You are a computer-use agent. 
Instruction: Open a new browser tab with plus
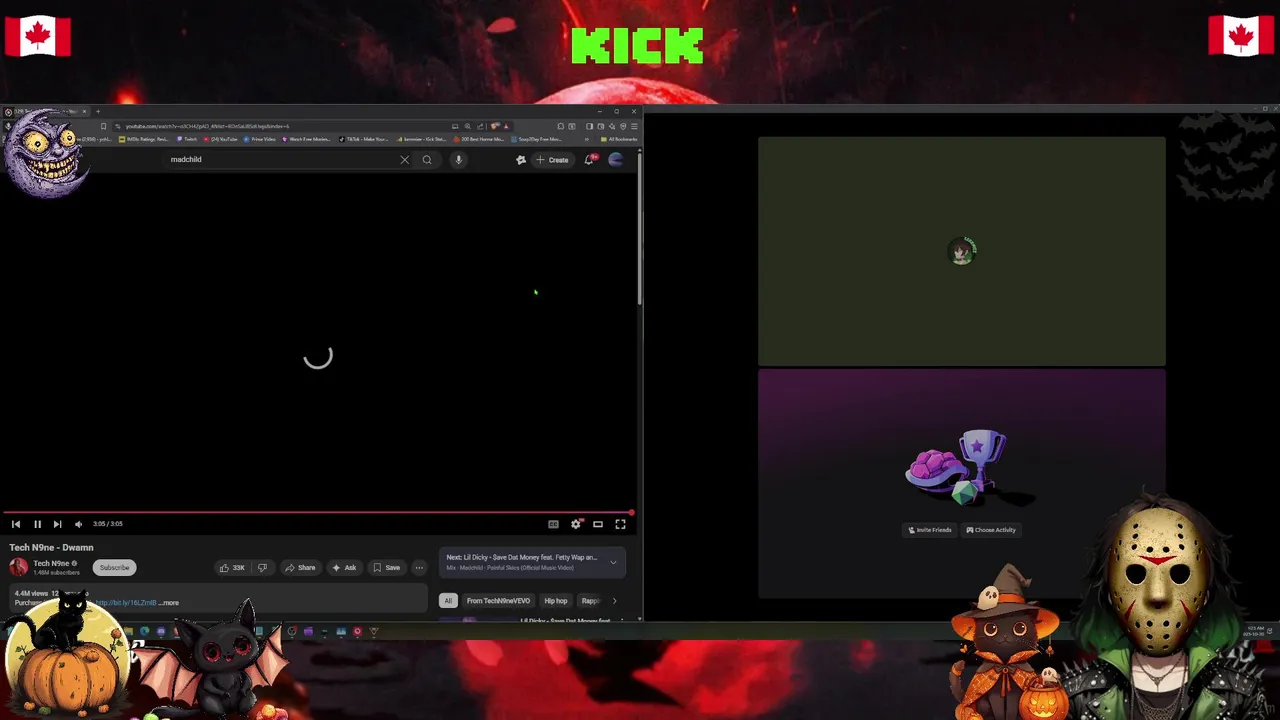(98, 111)
